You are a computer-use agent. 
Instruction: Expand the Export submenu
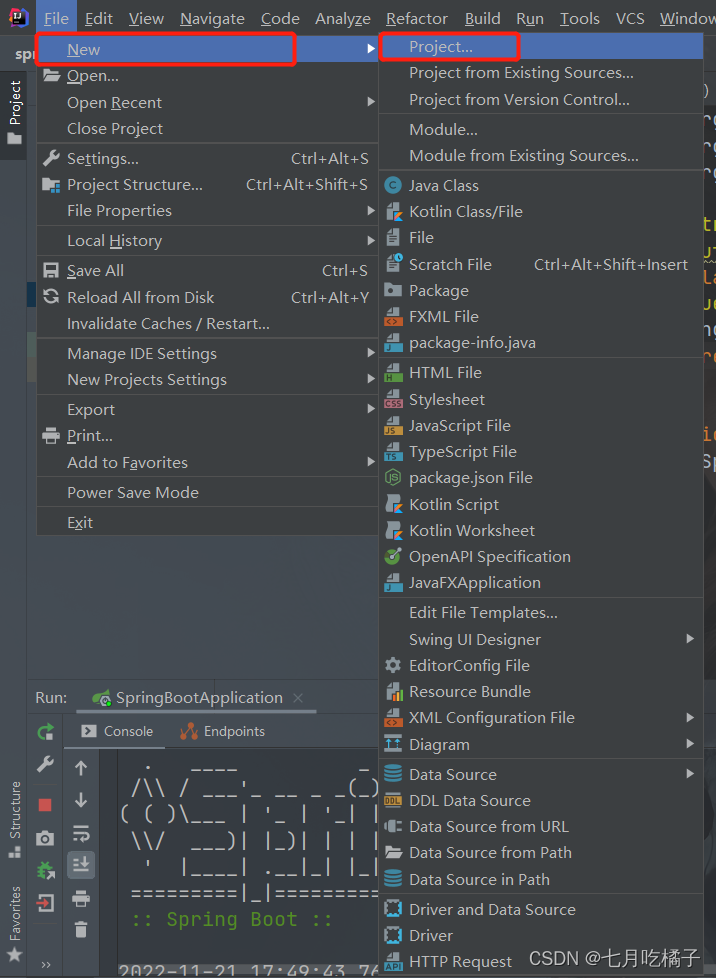click(208, 410)
